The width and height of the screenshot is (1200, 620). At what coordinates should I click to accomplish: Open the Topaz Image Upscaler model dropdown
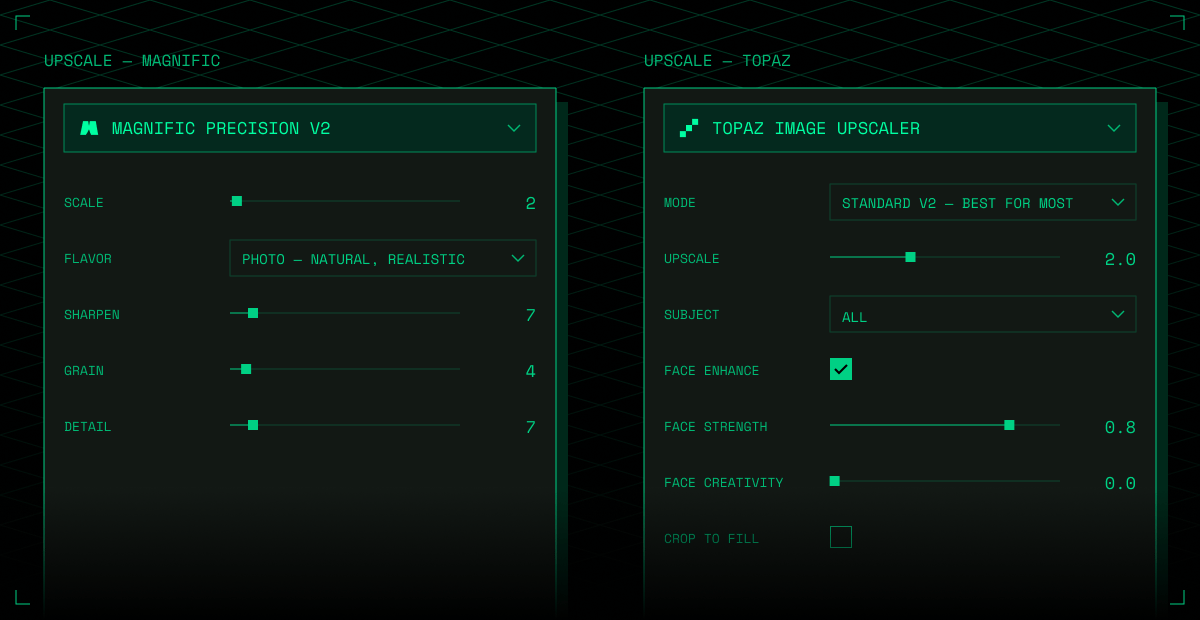point(900,128)
